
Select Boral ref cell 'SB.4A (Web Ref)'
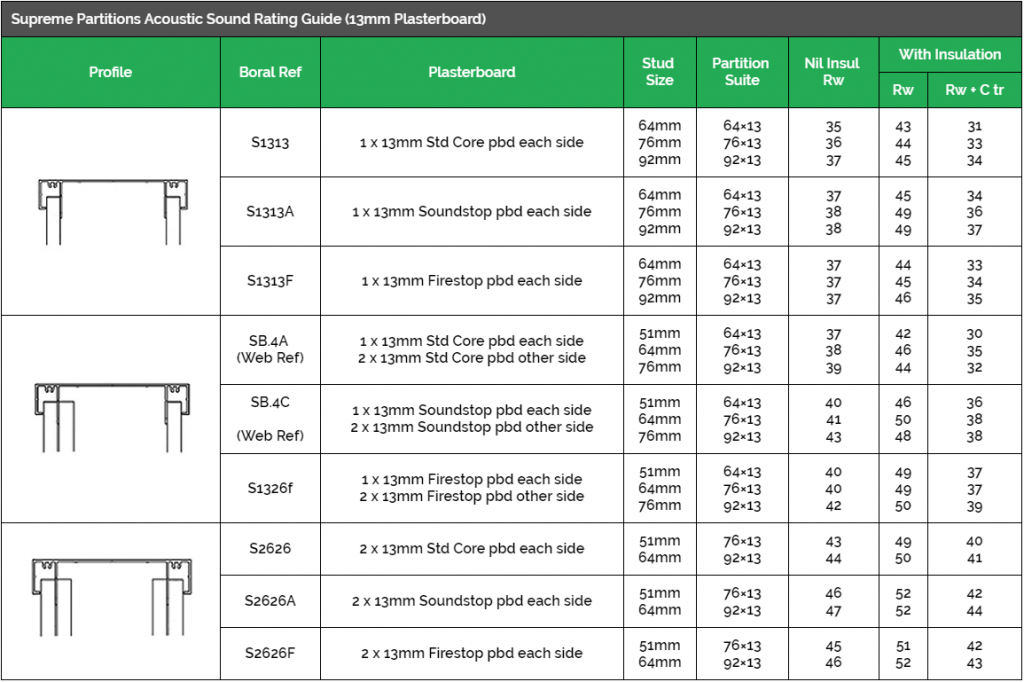270,349
